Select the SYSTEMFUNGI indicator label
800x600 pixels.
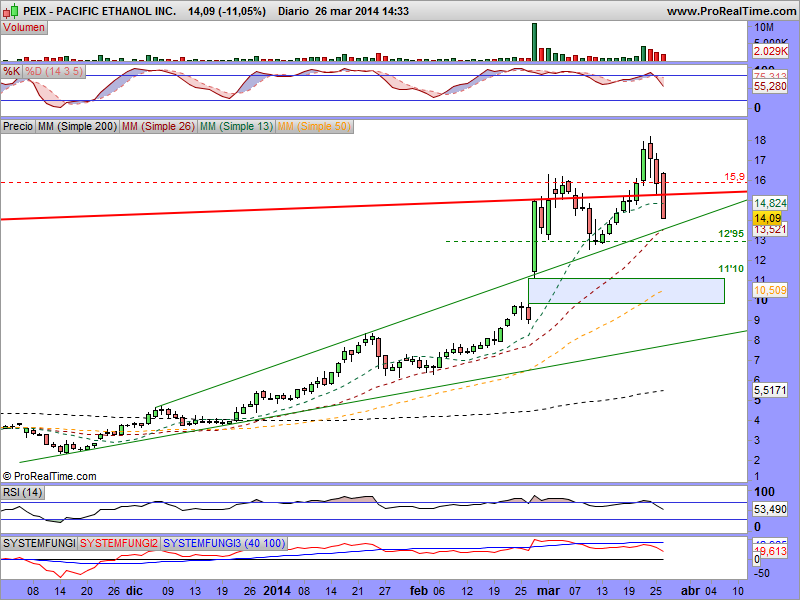tap(39, 543)
